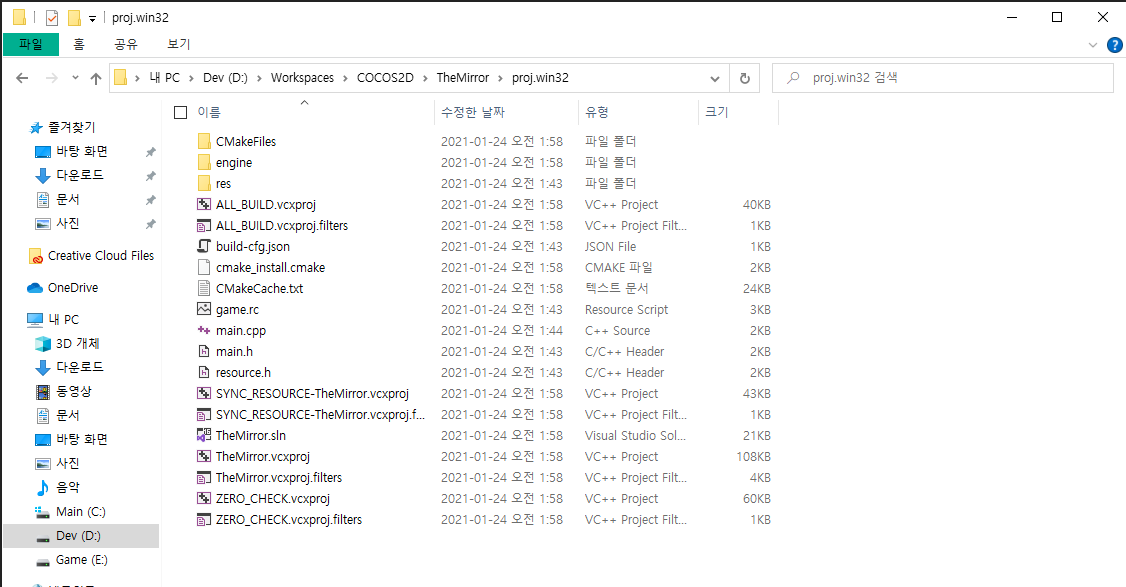1126x587 pixels.
Task: Open 동영상 videos folder in sidebar
Action: click(x=63, y=392)
